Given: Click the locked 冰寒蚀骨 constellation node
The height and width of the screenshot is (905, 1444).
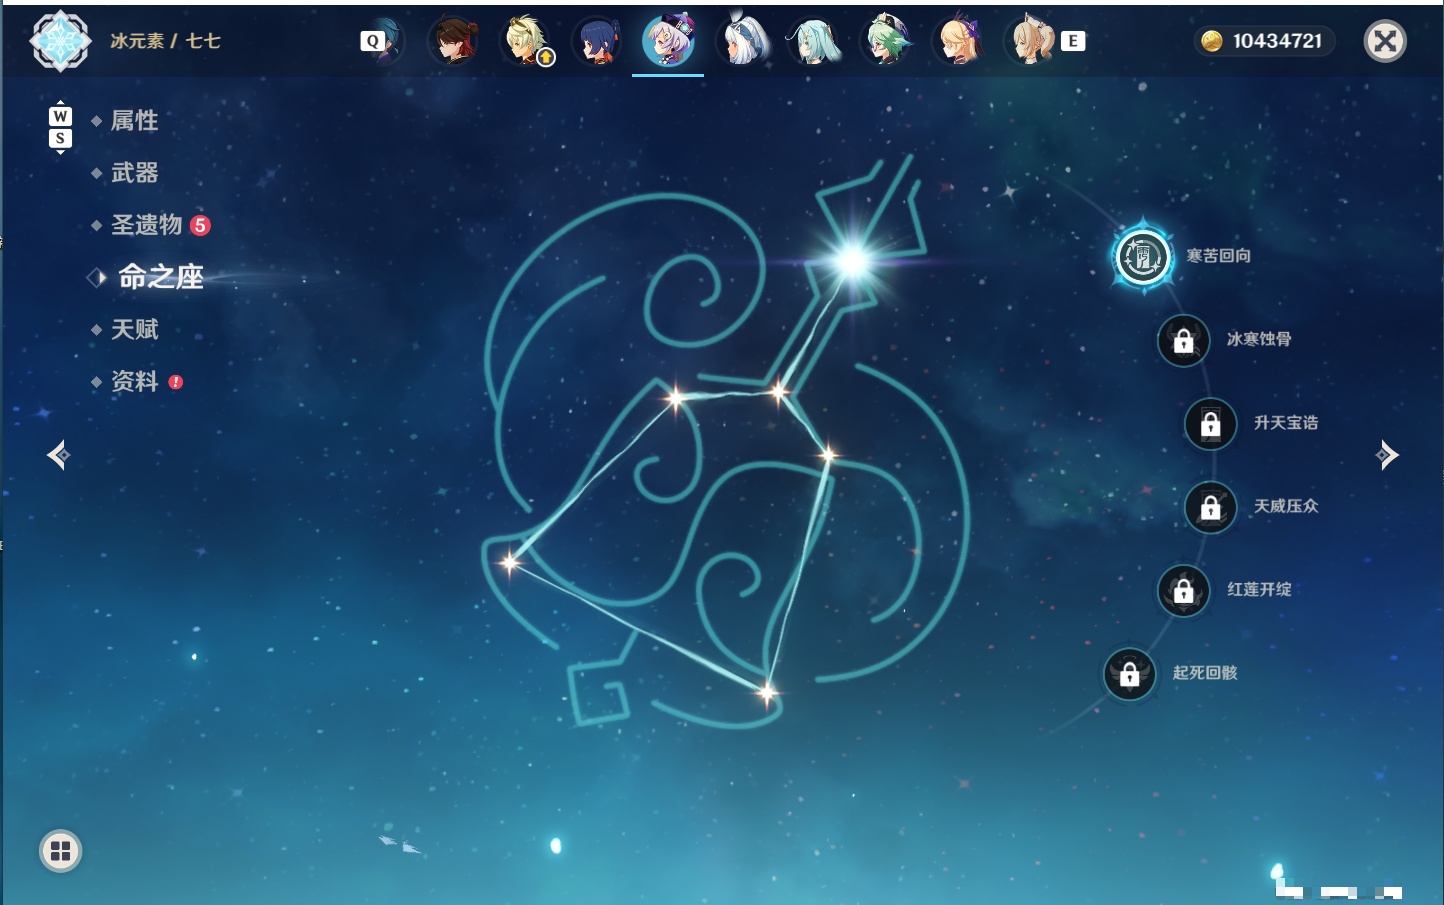Looking at the screenshot, I should (x=1183, y=340).
